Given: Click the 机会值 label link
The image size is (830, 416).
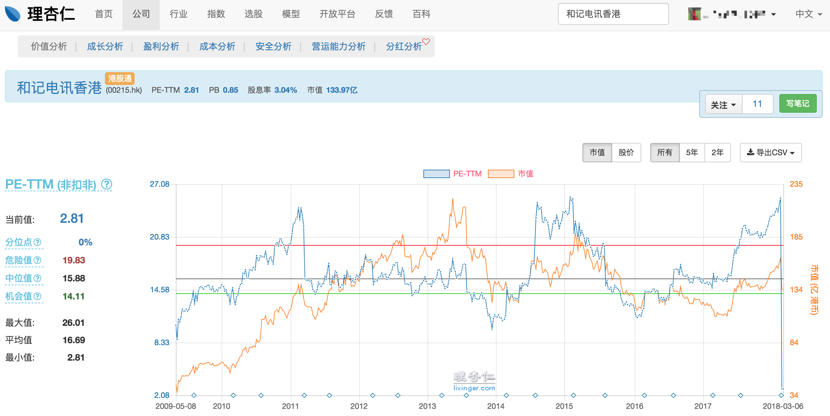Looking at the screenshot, I should 19,296.
